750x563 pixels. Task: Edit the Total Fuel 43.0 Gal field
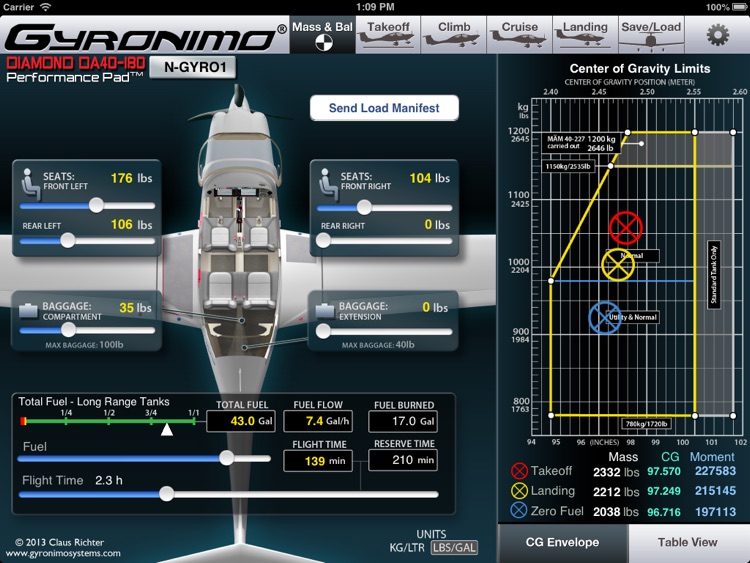241,421
